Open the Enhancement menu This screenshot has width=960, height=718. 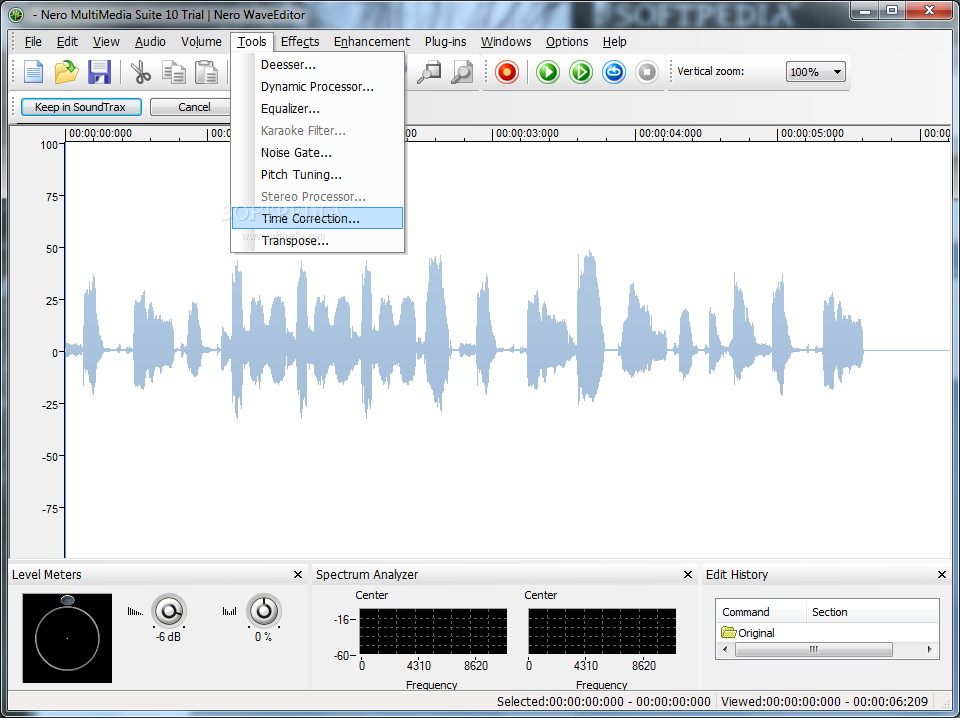pyautogui.click(x=372, y=42)
